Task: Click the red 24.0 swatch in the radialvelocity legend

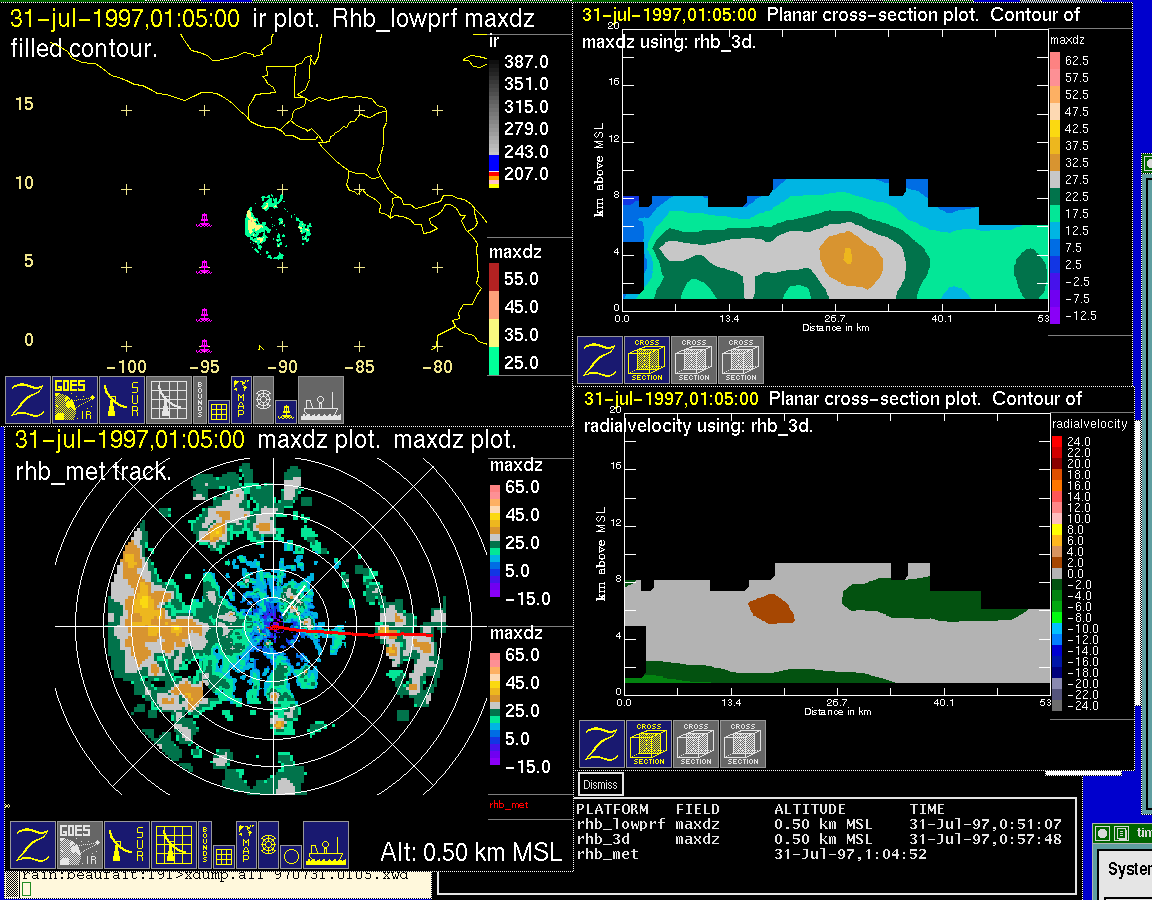Action: point(1058,441)
